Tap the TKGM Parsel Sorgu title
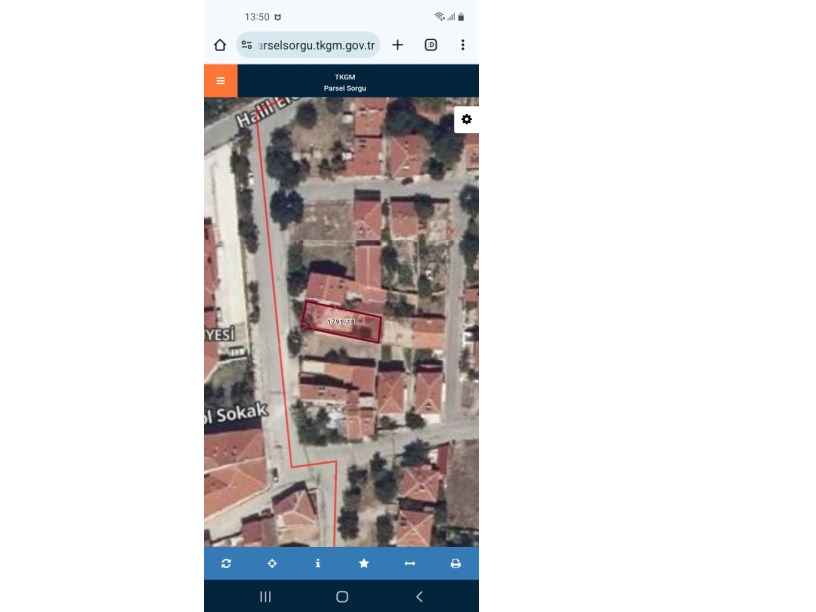This screenshot has width=816, height=612. pyautogui.click(x=345, y=82)
